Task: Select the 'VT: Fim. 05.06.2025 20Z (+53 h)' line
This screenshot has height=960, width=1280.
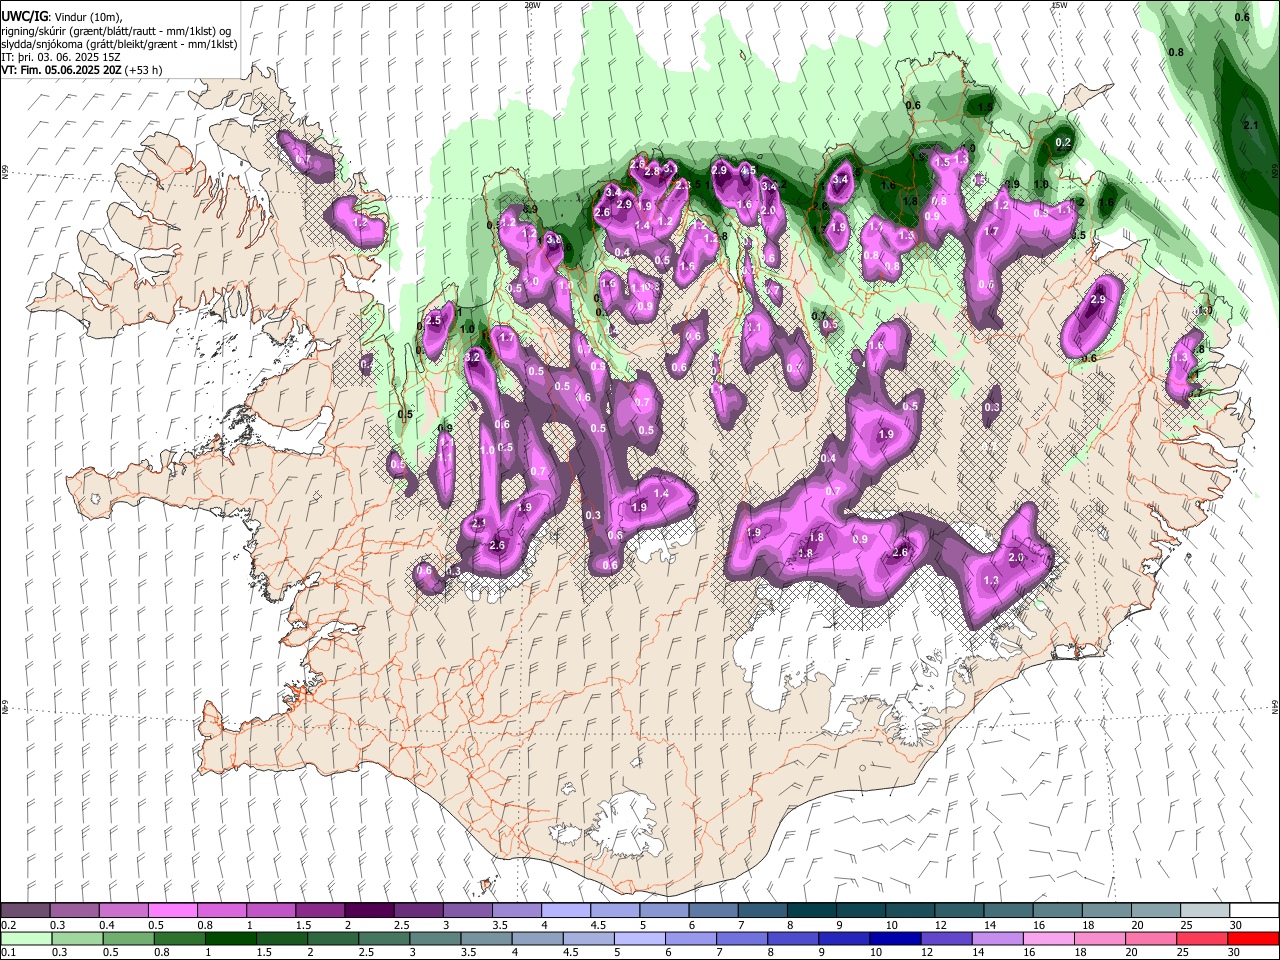Action: 82,70
